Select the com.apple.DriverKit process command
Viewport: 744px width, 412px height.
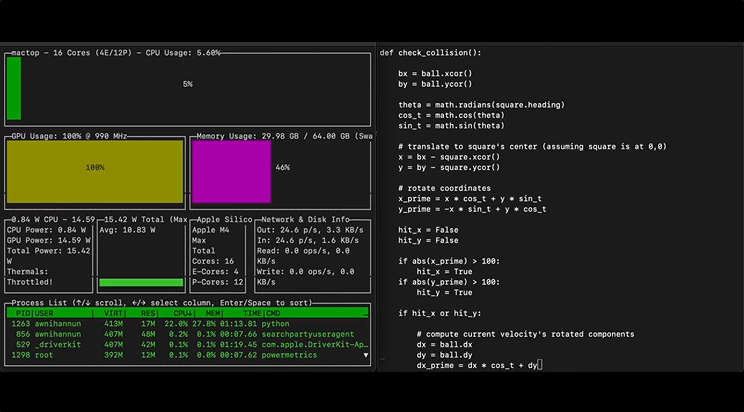click(x=315, y=345)
